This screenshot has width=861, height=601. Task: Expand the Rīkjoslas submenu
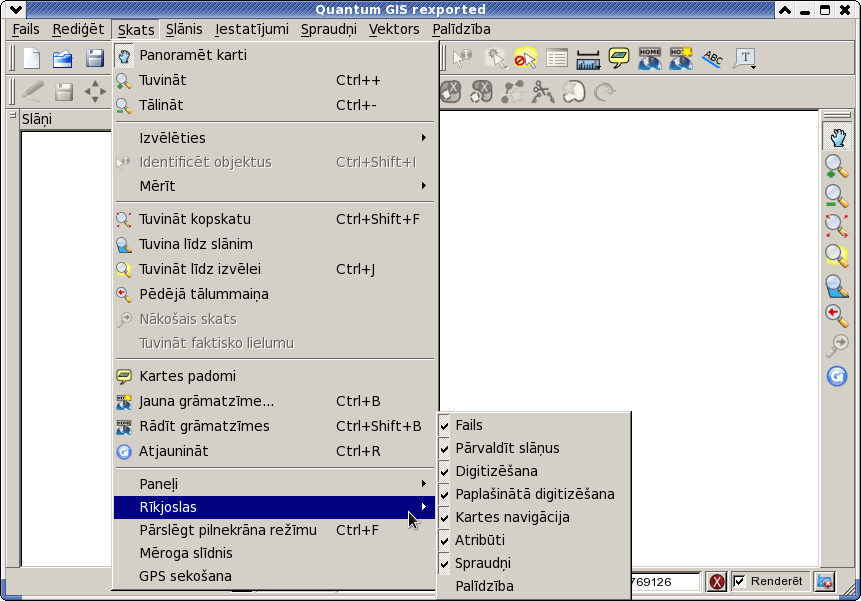coord(275,507)
